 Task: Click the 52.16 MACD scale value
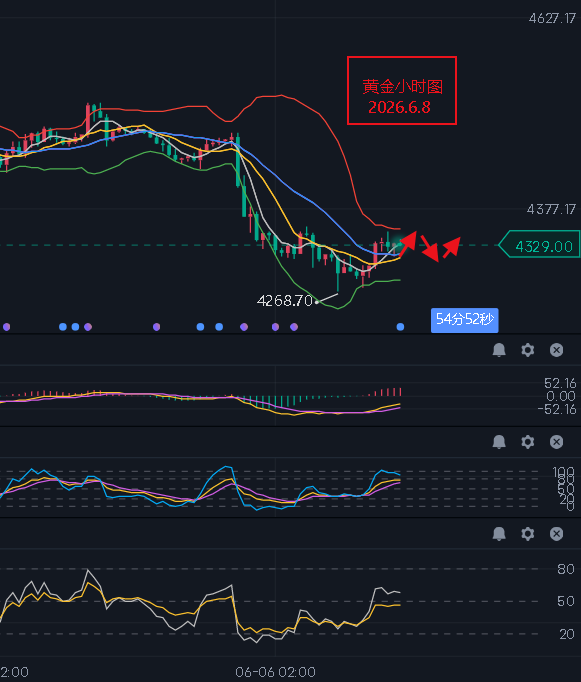tap(560, 383)
